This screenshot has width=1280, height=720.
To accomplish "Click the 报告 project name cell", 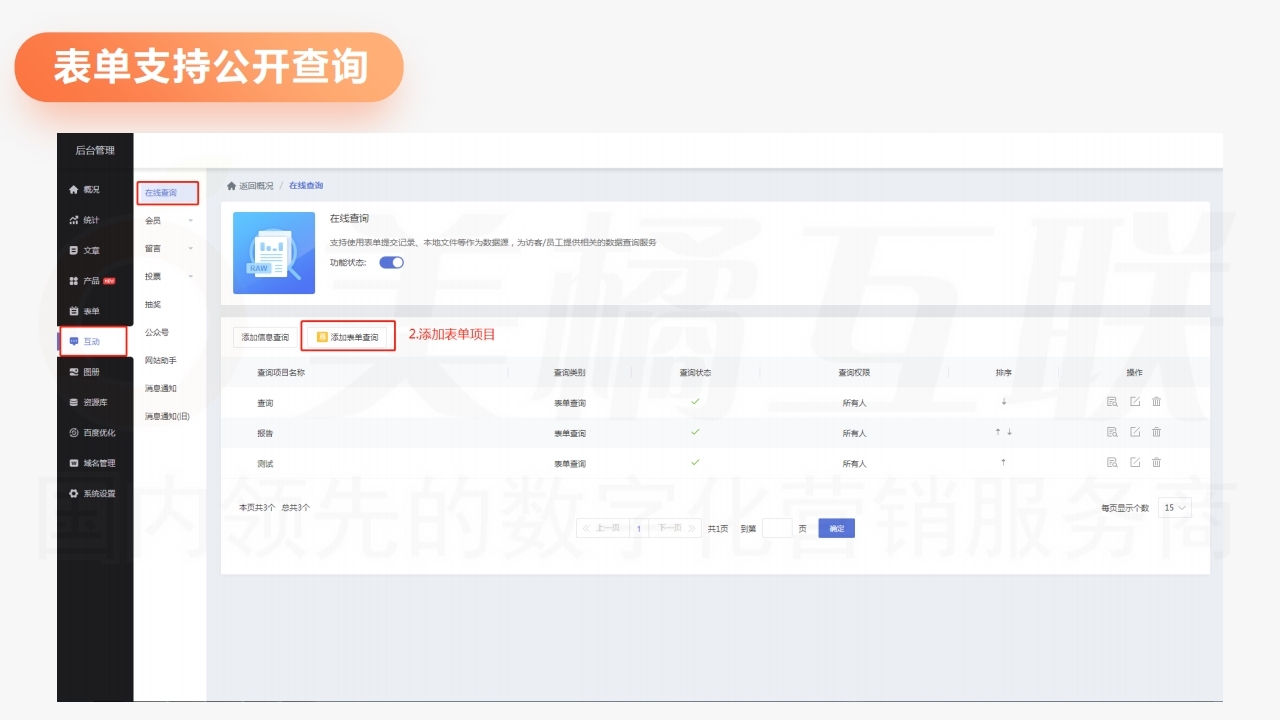I will point(265,433).
